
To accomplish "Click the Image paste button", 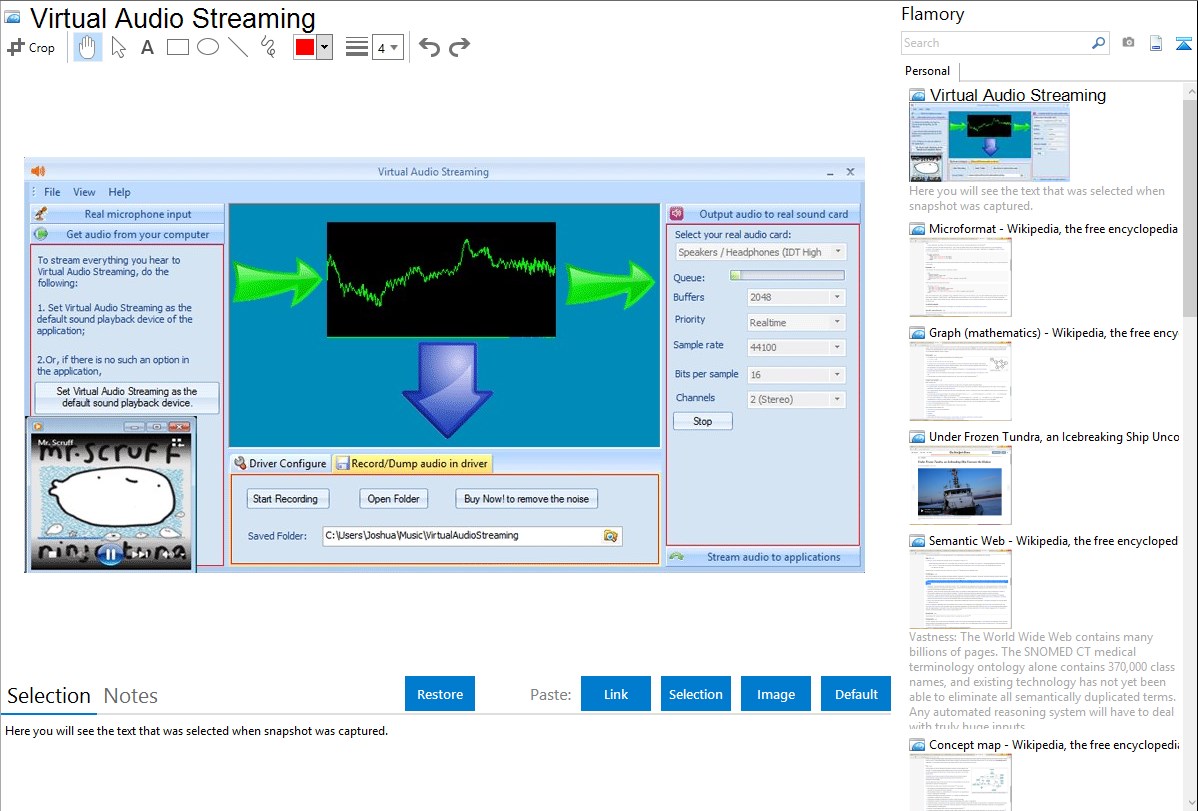I will (776, 694).
